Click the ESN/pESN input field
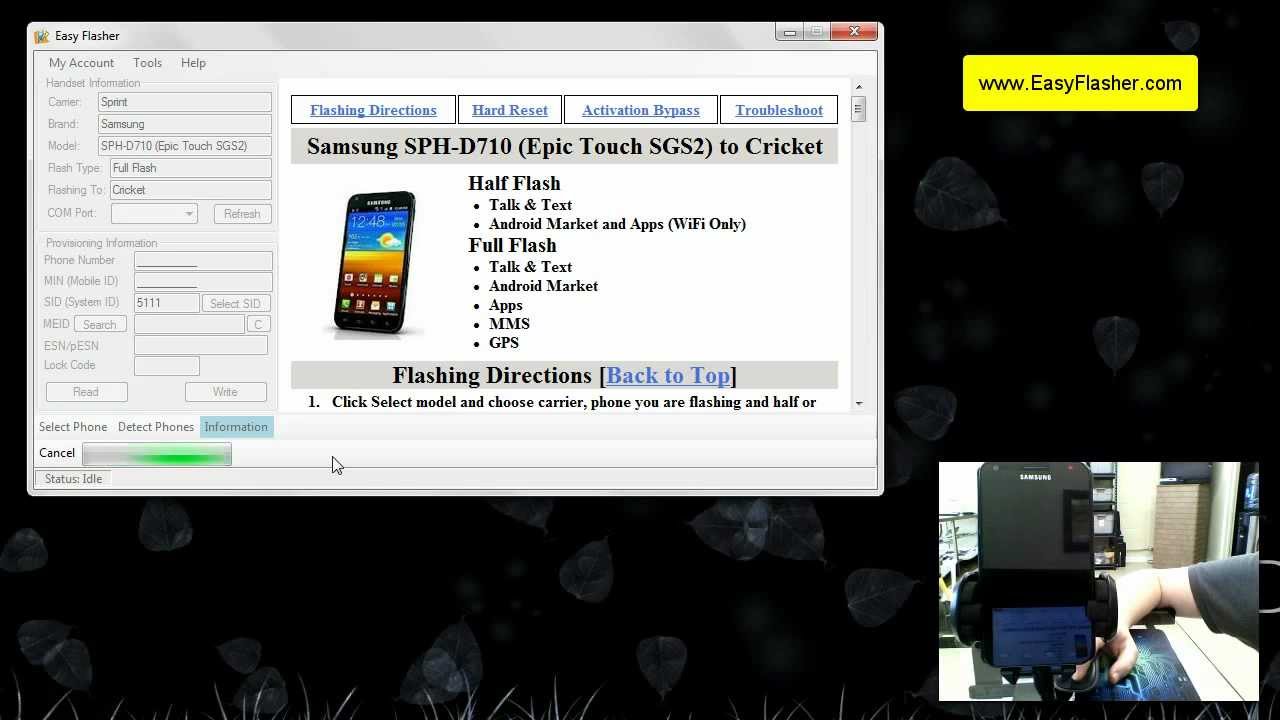 coord(201,345)
